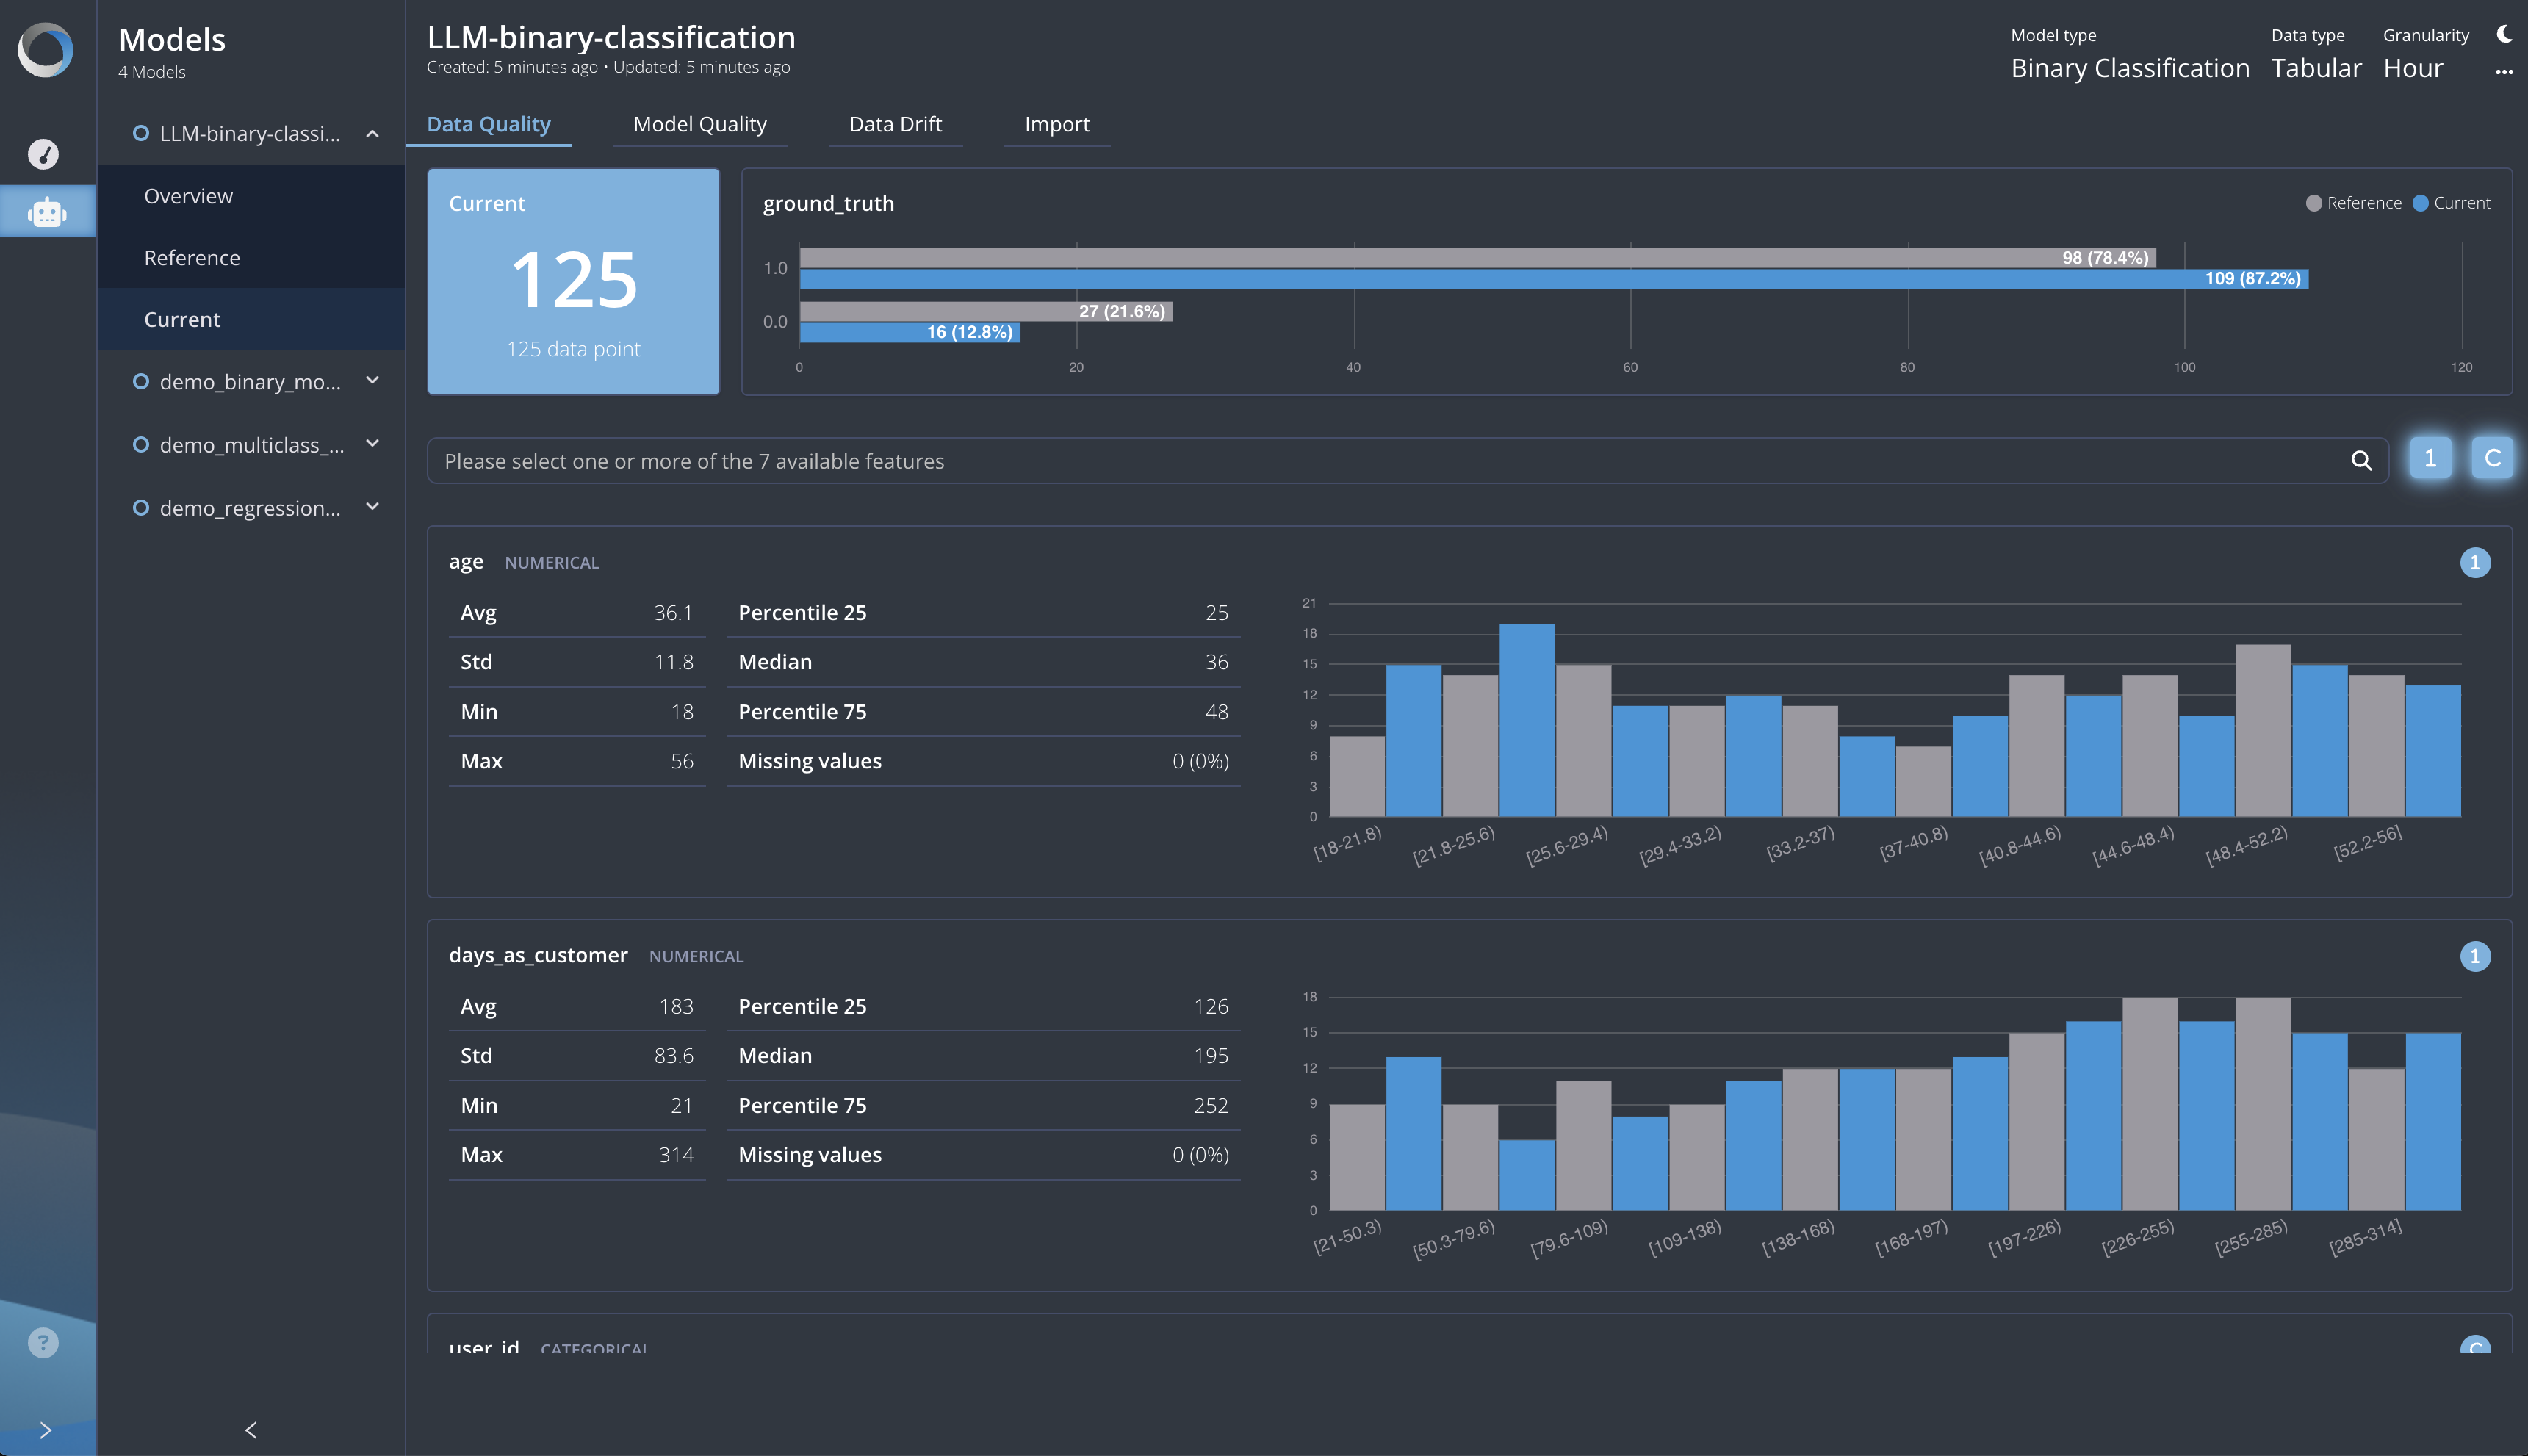Viewport: 2528px width, 1456px height.
Task: Click the 16 (12.8%) current bar
Action: point(910,332)
